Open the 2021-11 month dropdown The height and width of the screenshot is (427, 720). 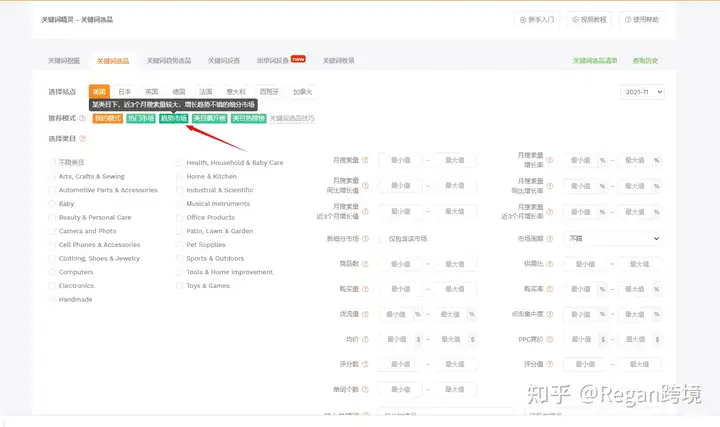tap(642, 92)
